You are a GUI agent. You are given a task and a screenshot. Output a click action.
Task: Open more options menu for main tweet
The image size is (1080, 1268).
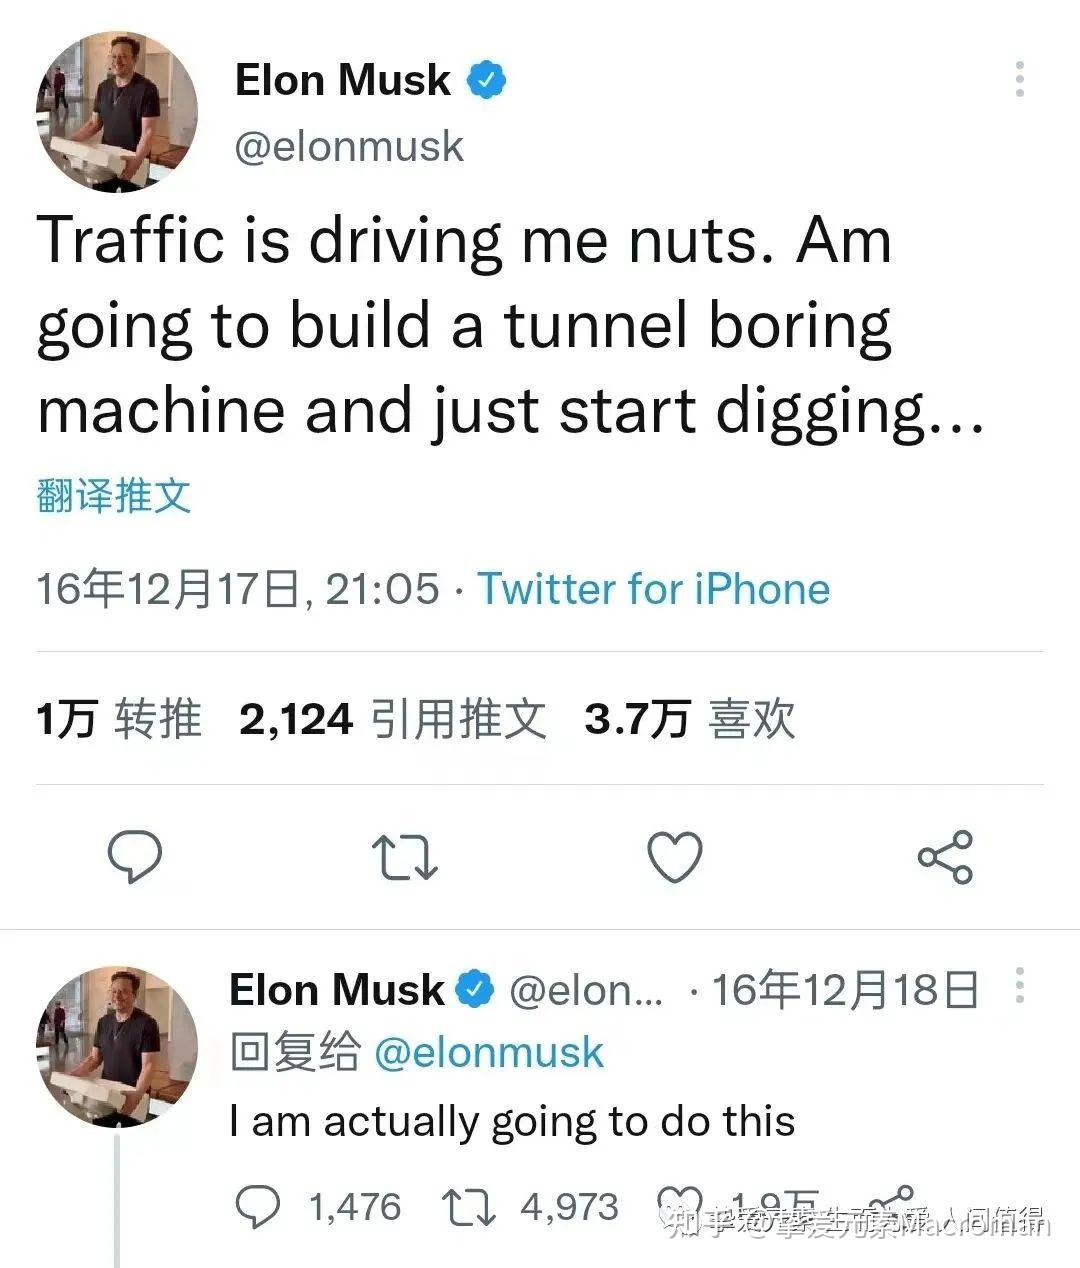pos(1019,80)
